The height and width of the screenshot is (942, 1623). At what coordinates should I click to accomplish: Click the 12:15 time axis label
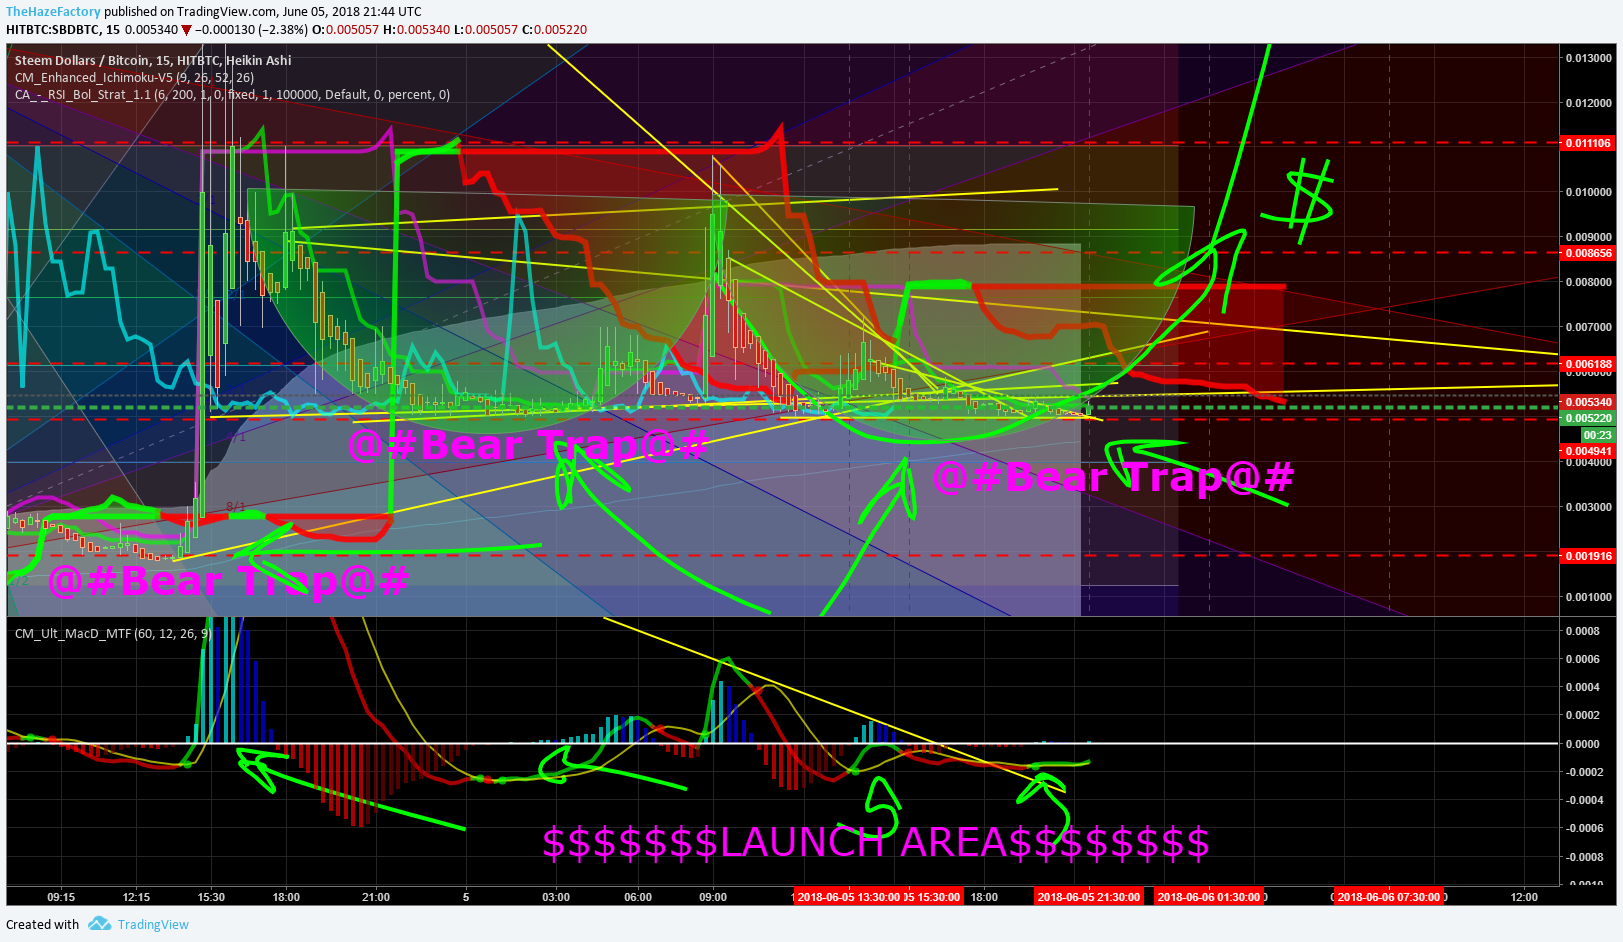point(136,897)
